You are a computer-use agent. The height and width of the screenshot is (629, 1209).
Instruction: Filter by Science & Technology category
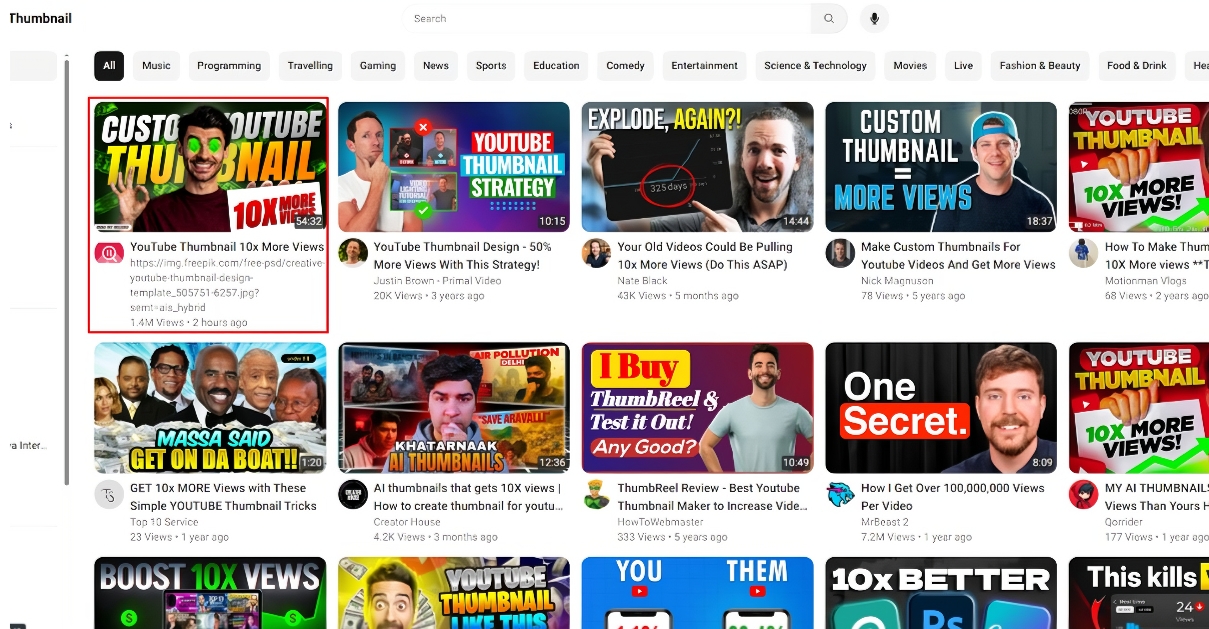tap(815, 66)
